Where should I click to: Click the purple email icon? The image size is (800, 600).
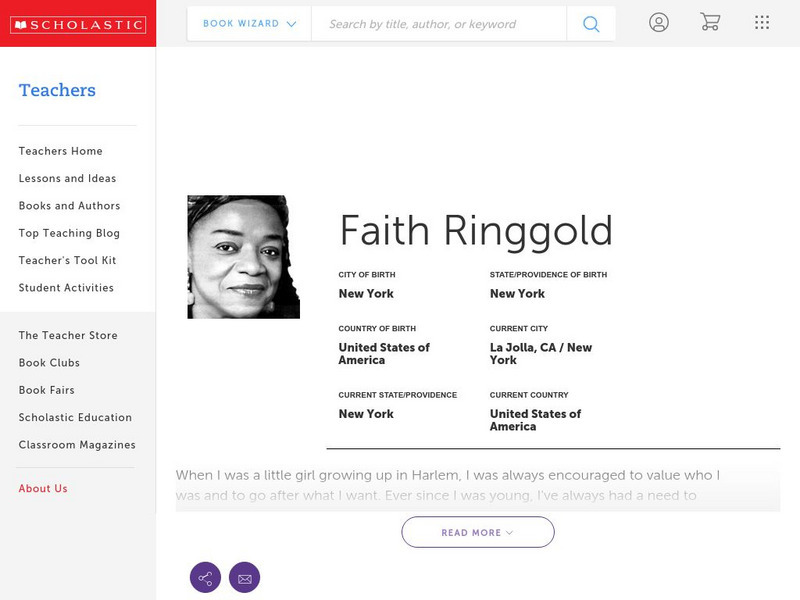pos(244,578)
